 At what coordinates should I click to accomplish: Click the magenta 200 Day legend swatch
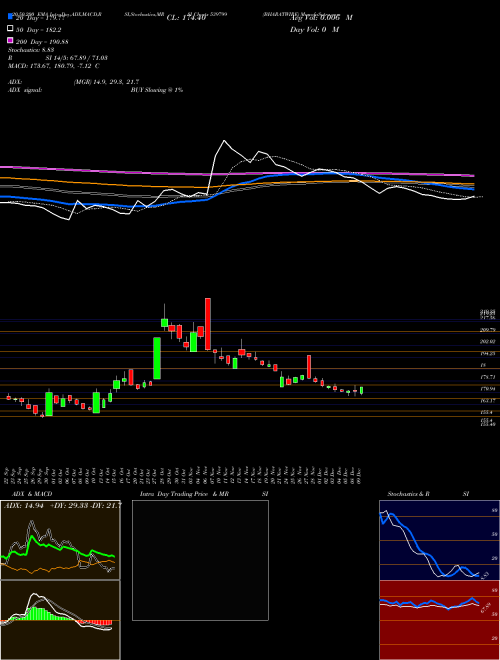pyautogui.click(x=11, y=41)
